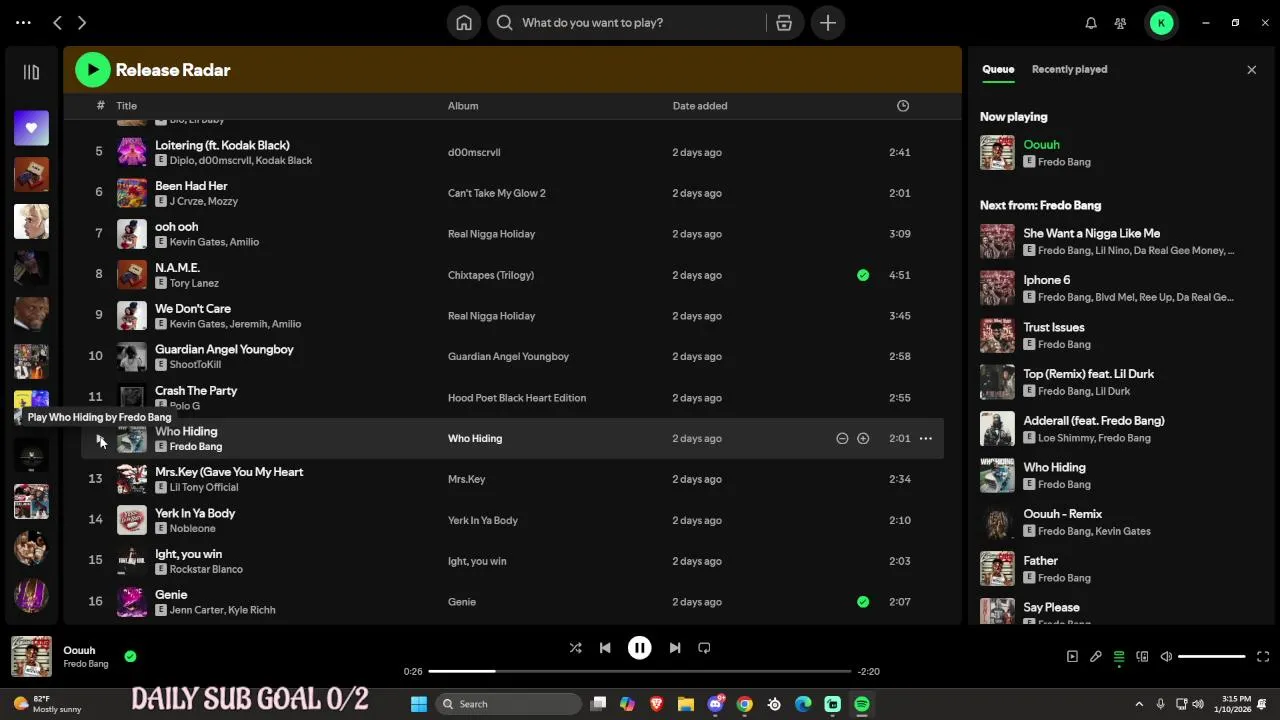Toggle saved checkmark for Genie
The image size is (1280, 720).
click(863, 602)
